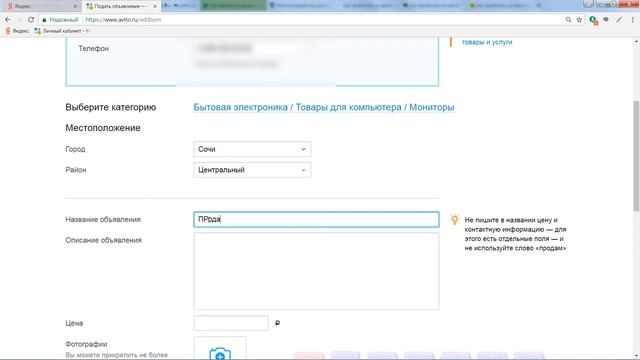Click the Описание объявления text area
Screen dimensions: 640x360
click(316, 271)
